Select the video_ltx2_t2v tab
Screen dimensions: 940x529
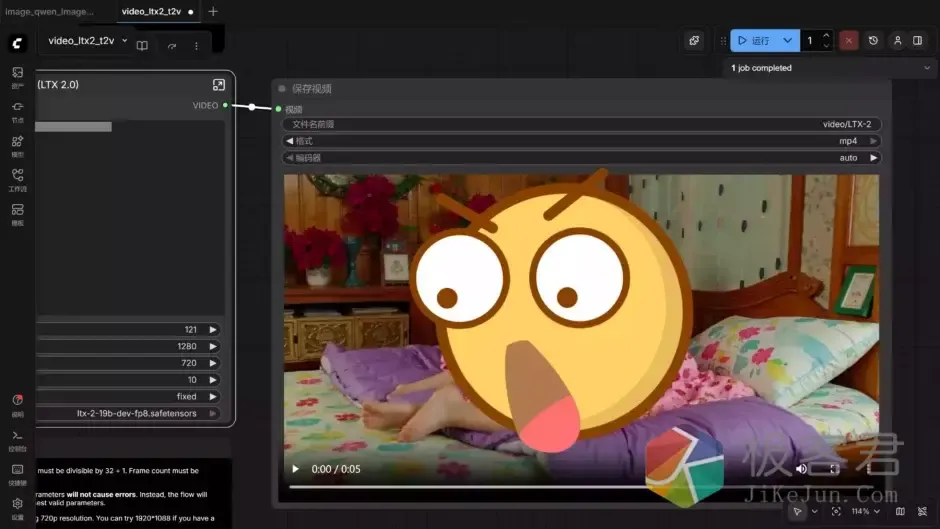[153, 12]
